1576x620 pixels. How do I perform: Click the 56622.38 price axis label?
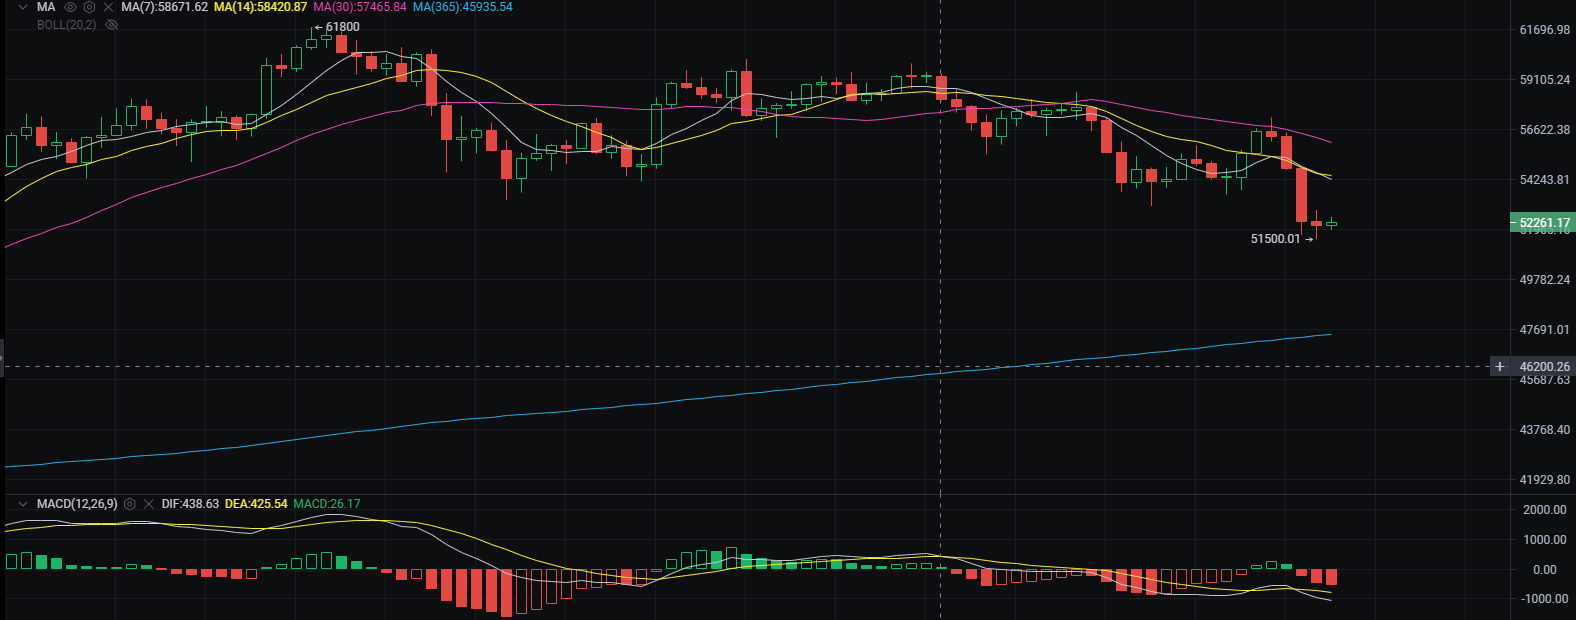(1545, 130)
